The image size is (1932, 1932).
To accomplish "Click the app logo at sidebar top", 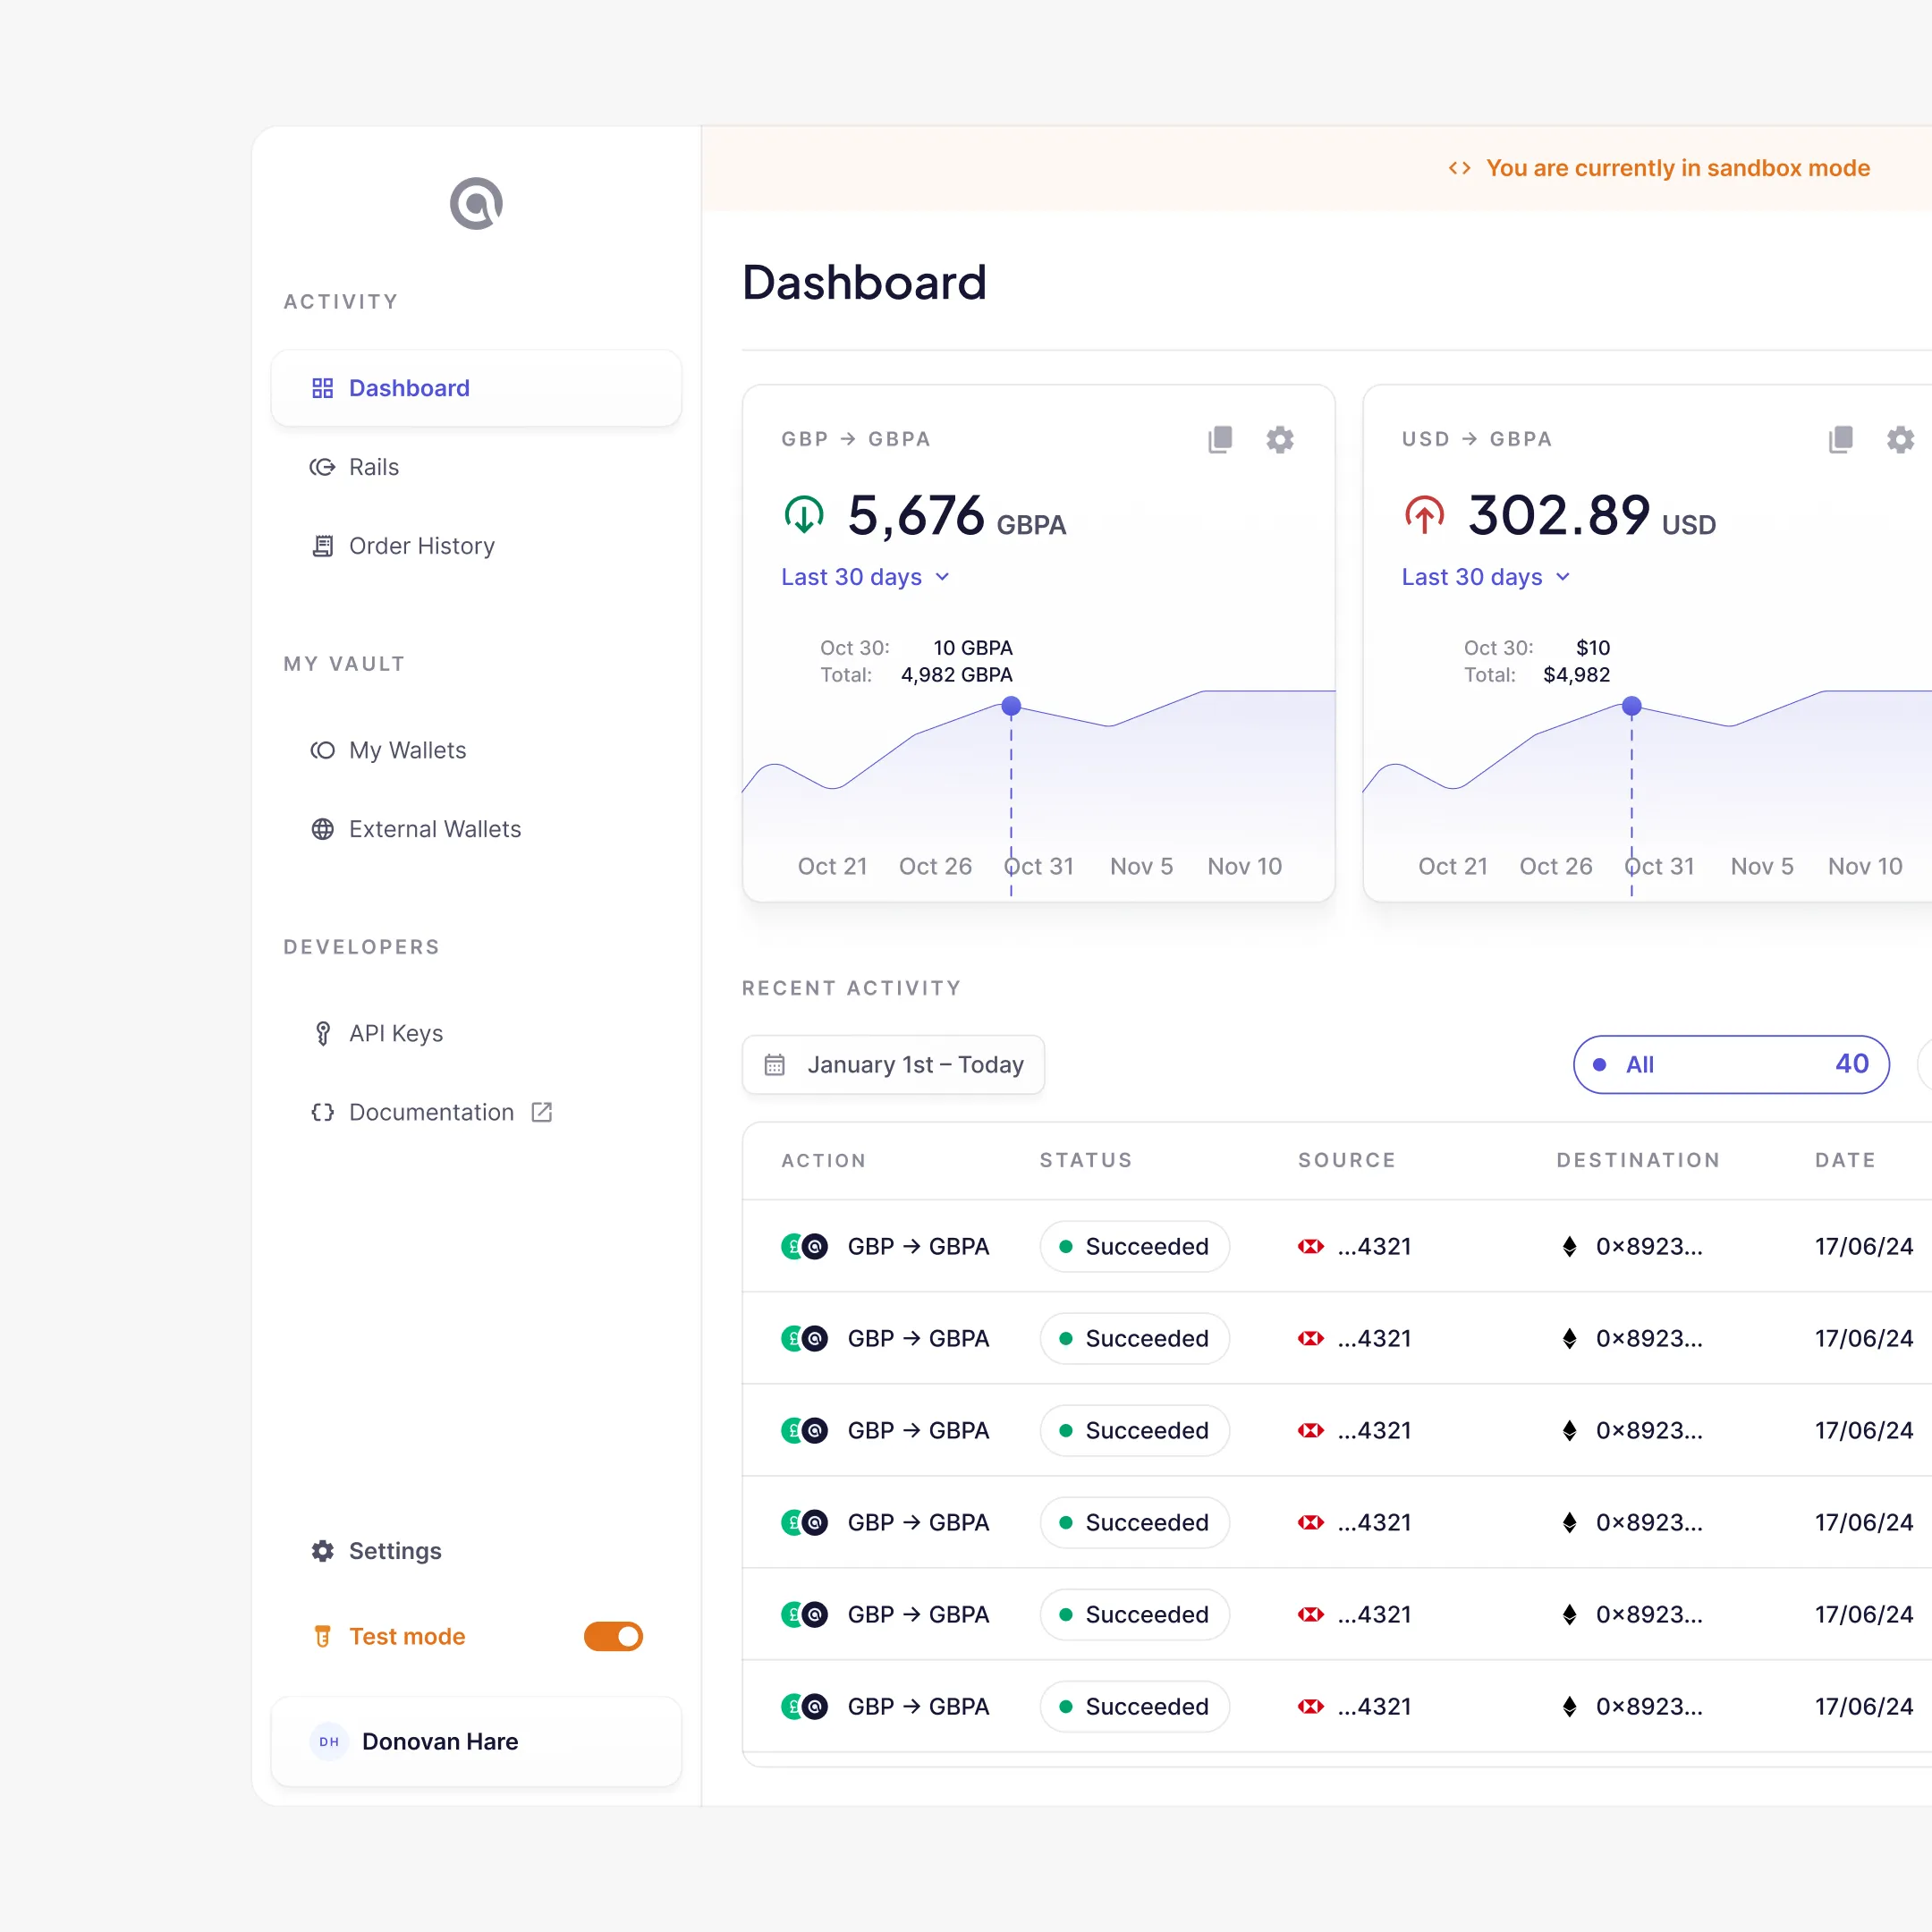I will pyautogui.click(x=475, y=204).
